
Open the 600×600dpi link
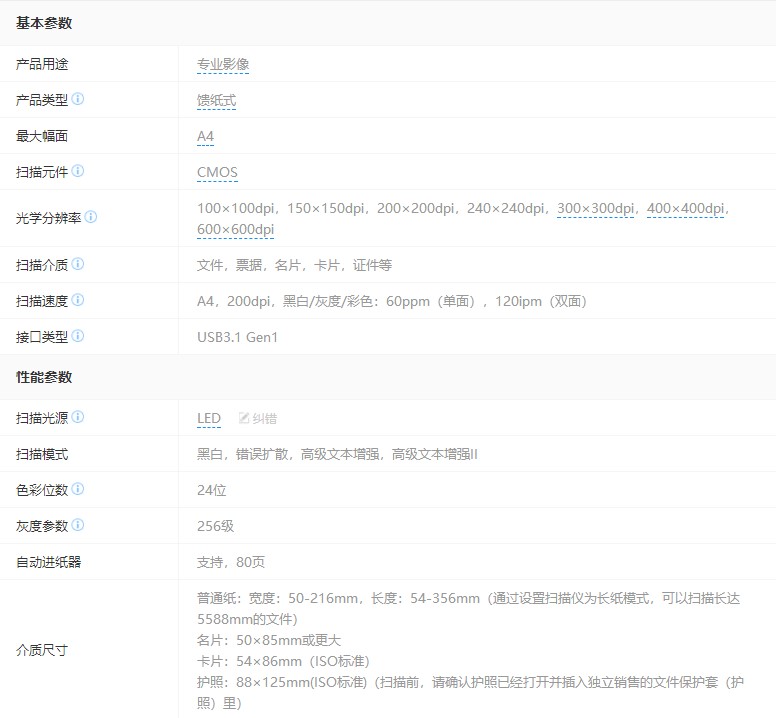point(236,230)
